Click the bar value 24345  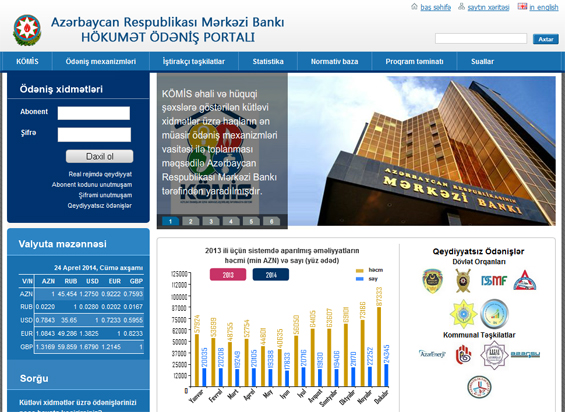(x=387, y=354)
